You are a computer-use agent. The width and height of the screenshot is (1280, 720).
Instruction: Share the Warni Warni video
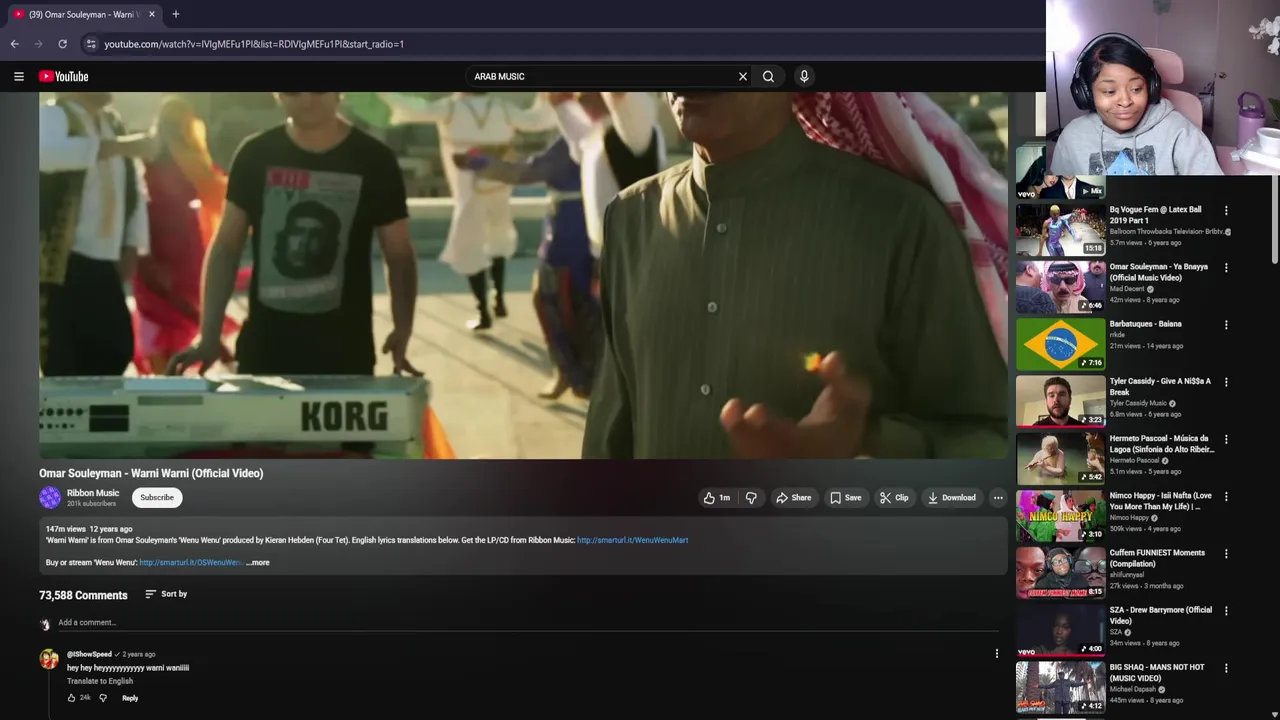[x=793, y=497]
